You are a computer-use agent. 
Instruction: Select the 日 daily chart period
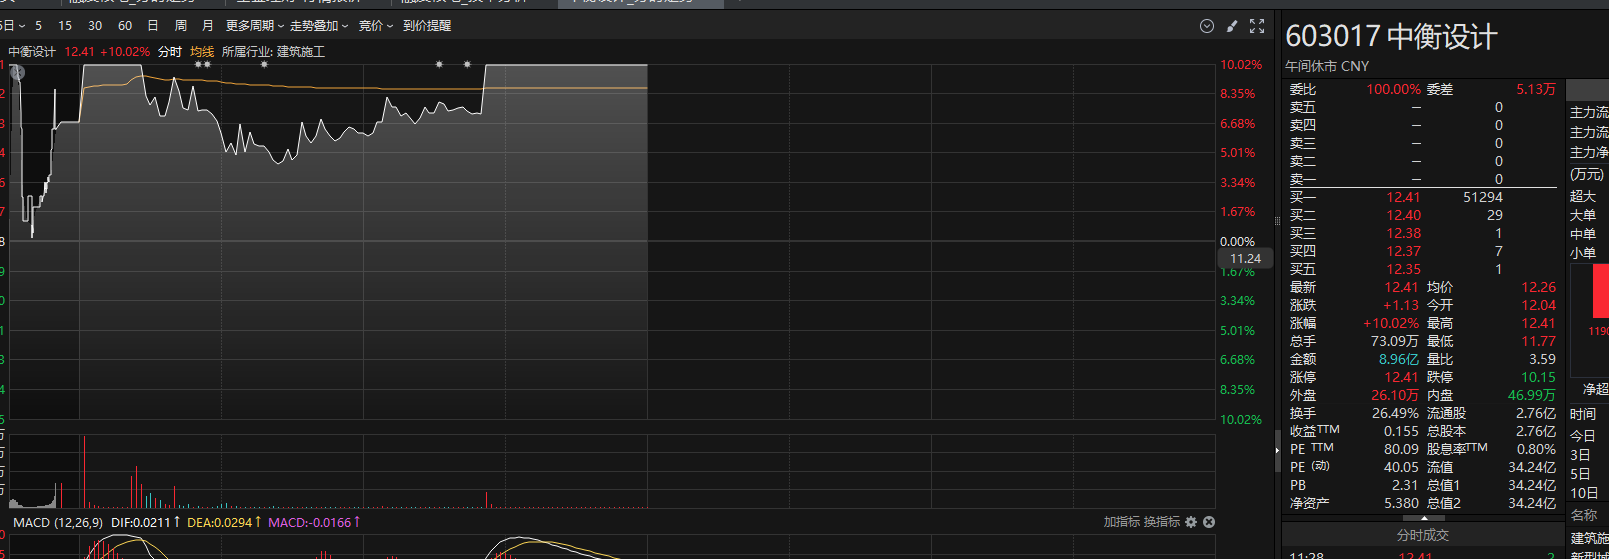[x=153, y=26]
